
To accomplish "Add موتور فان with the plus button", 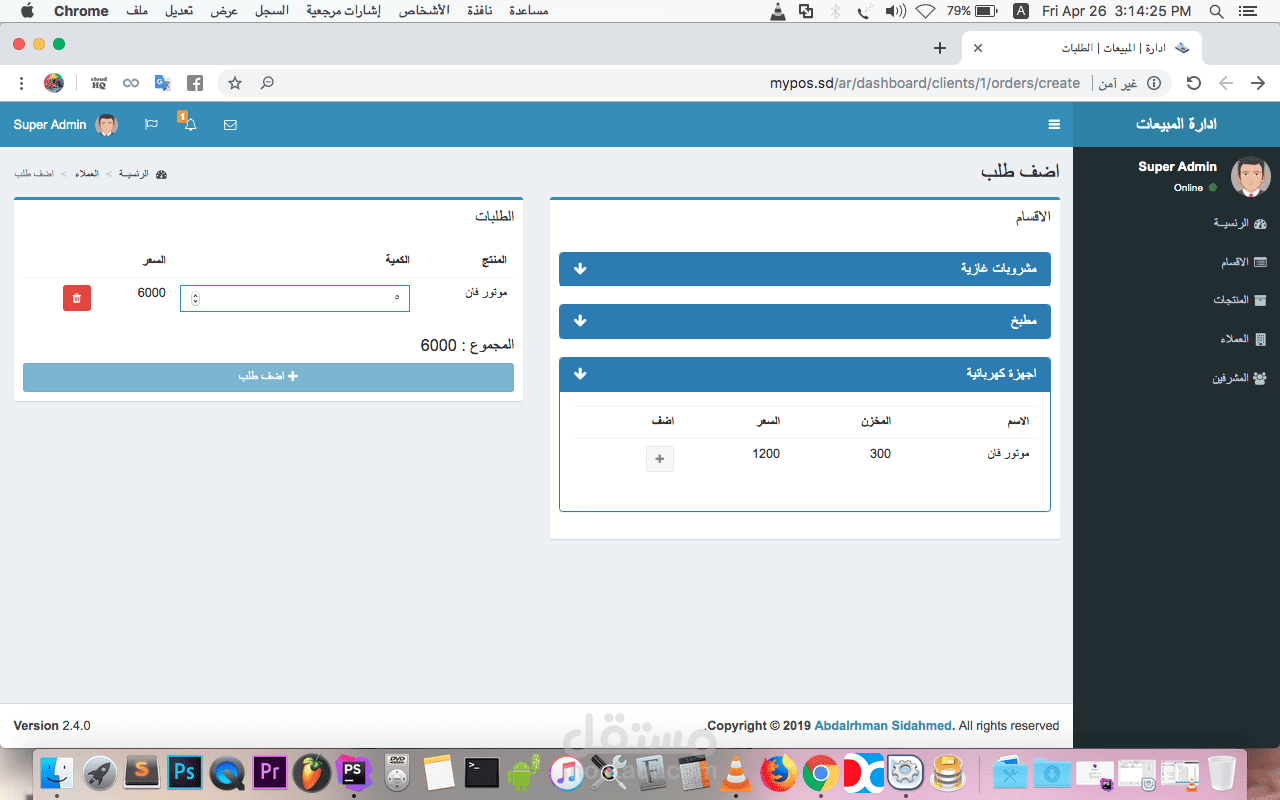I will [660, 459].
